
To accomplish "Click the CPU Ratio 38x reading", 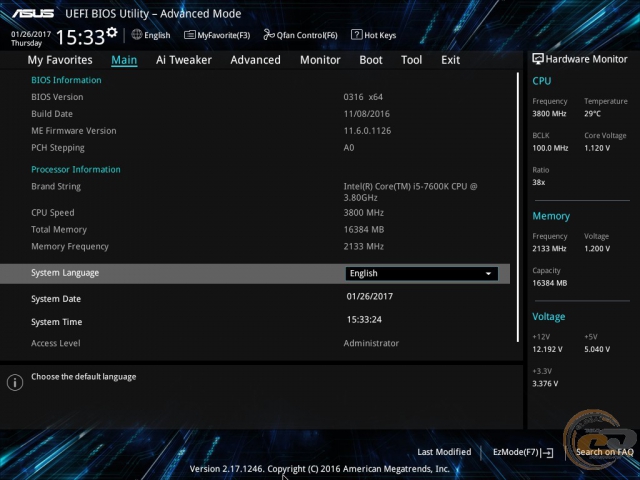I will pyautogui.click(x=538, y=182).
